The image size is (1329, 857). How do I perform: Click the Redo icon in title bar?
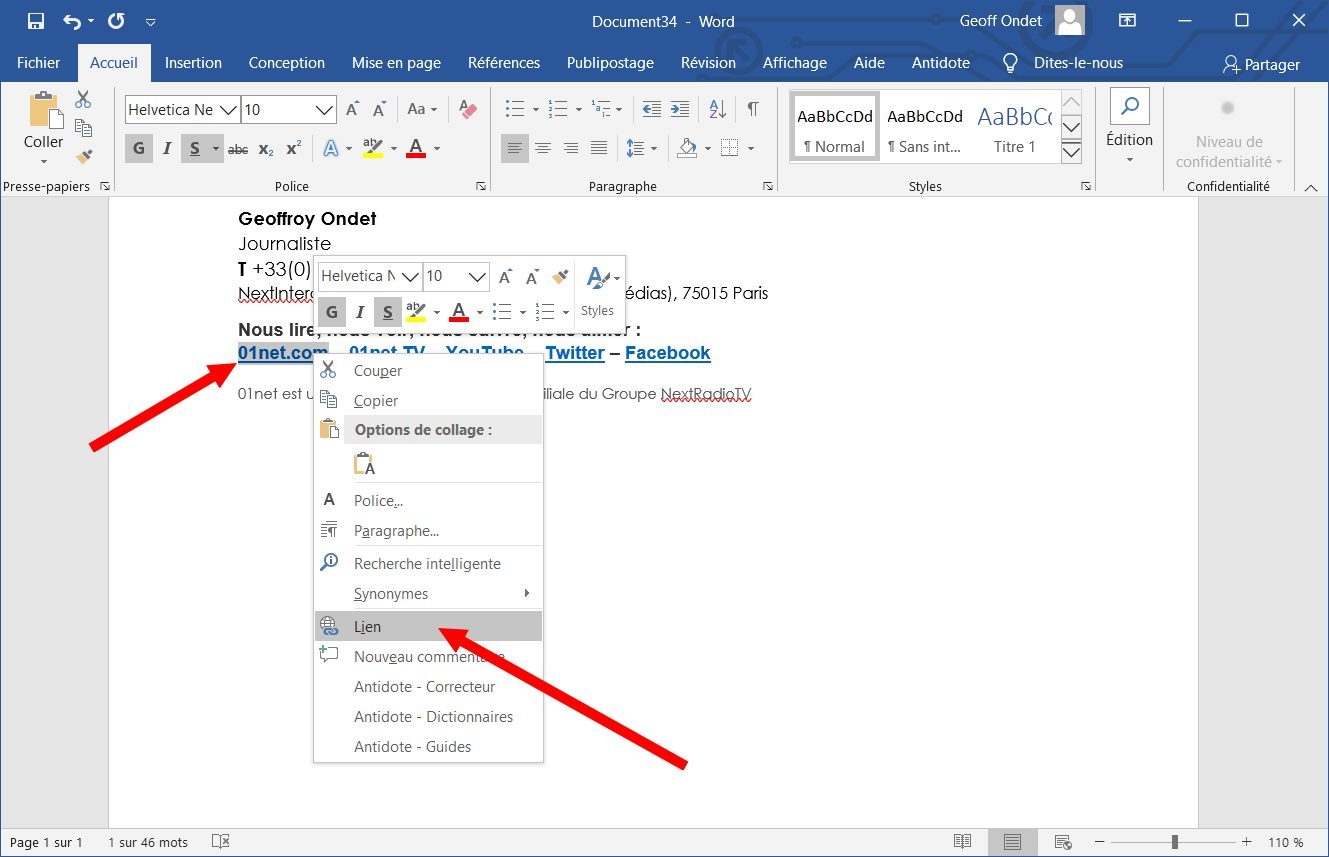point(116,21)
